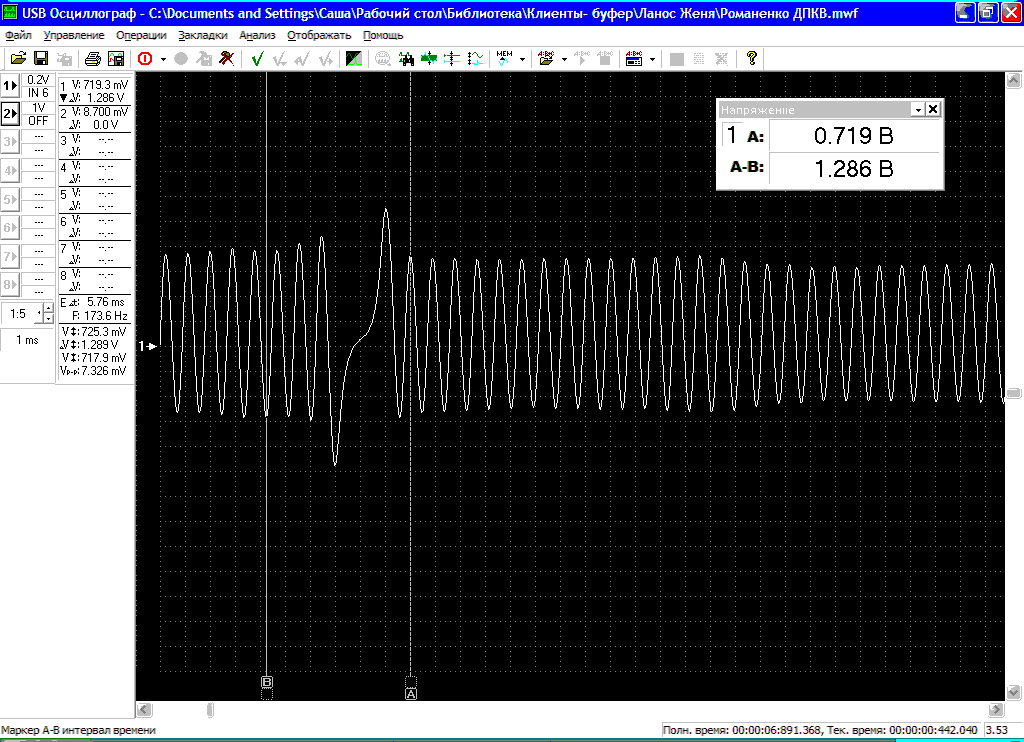Click the green checkmark icon
Image resolution: width=1024 pixels, height=742 pixels.
click(257, 59)
